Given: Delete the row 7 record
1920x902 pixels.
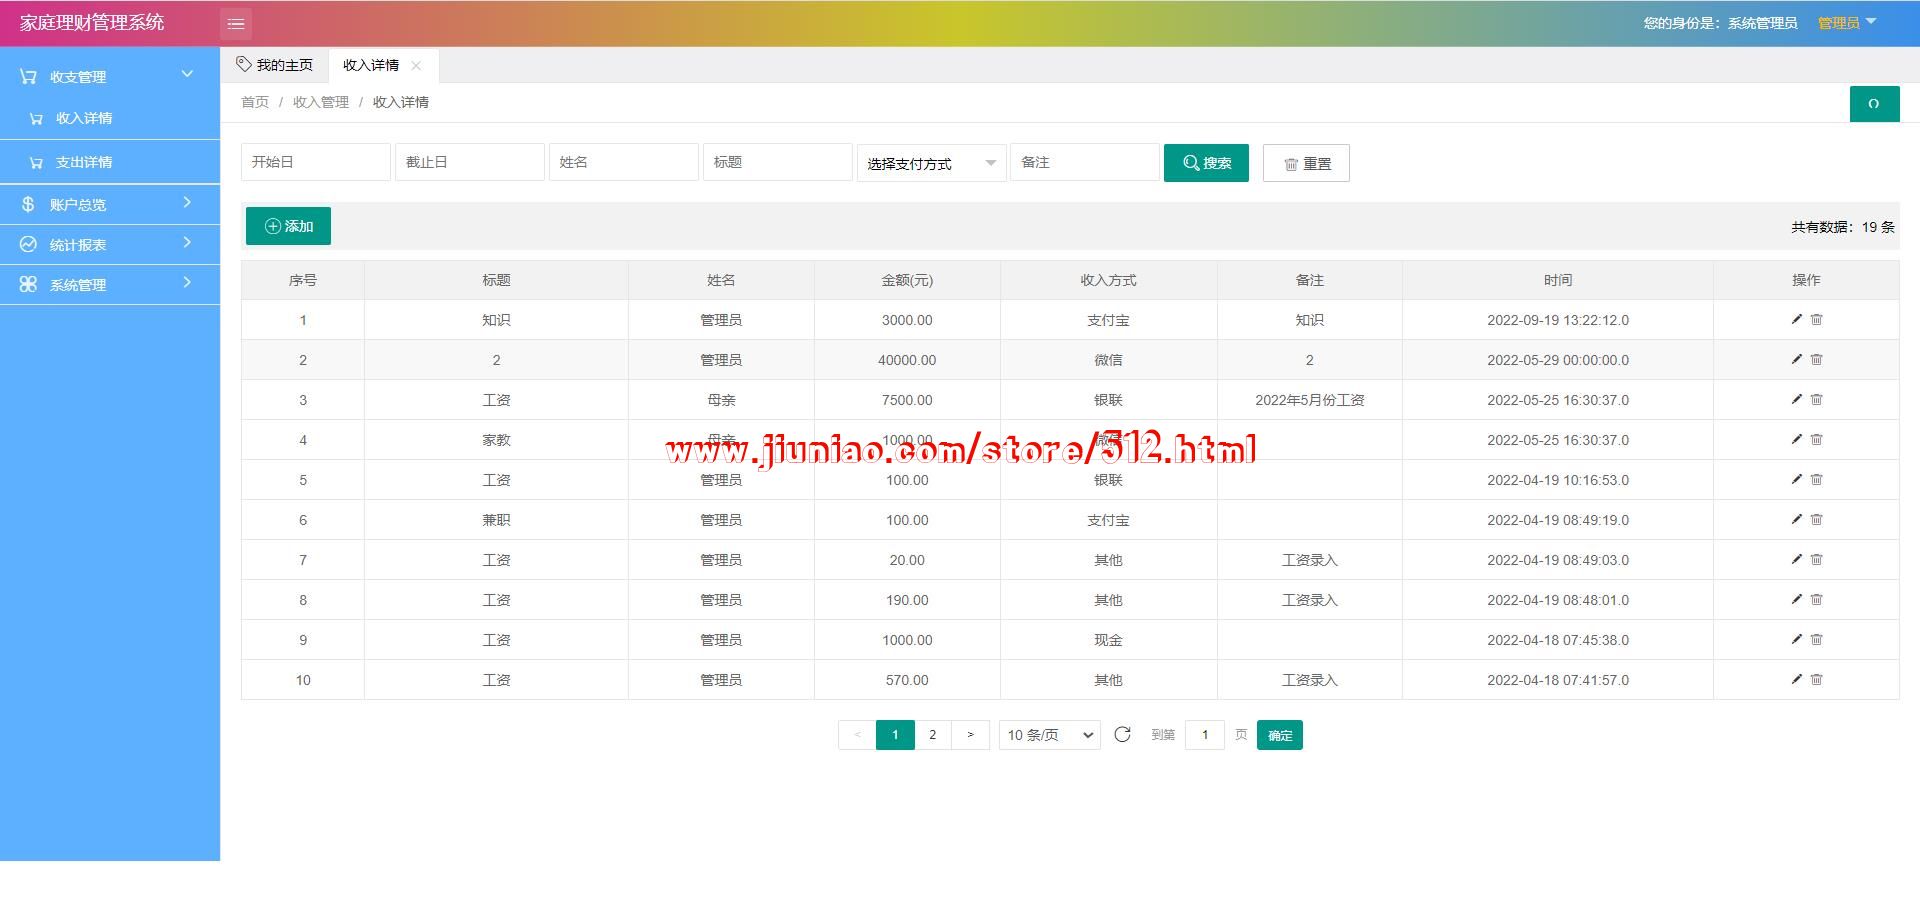Looking at the screenshot, I should click(x=1817, y=559).
